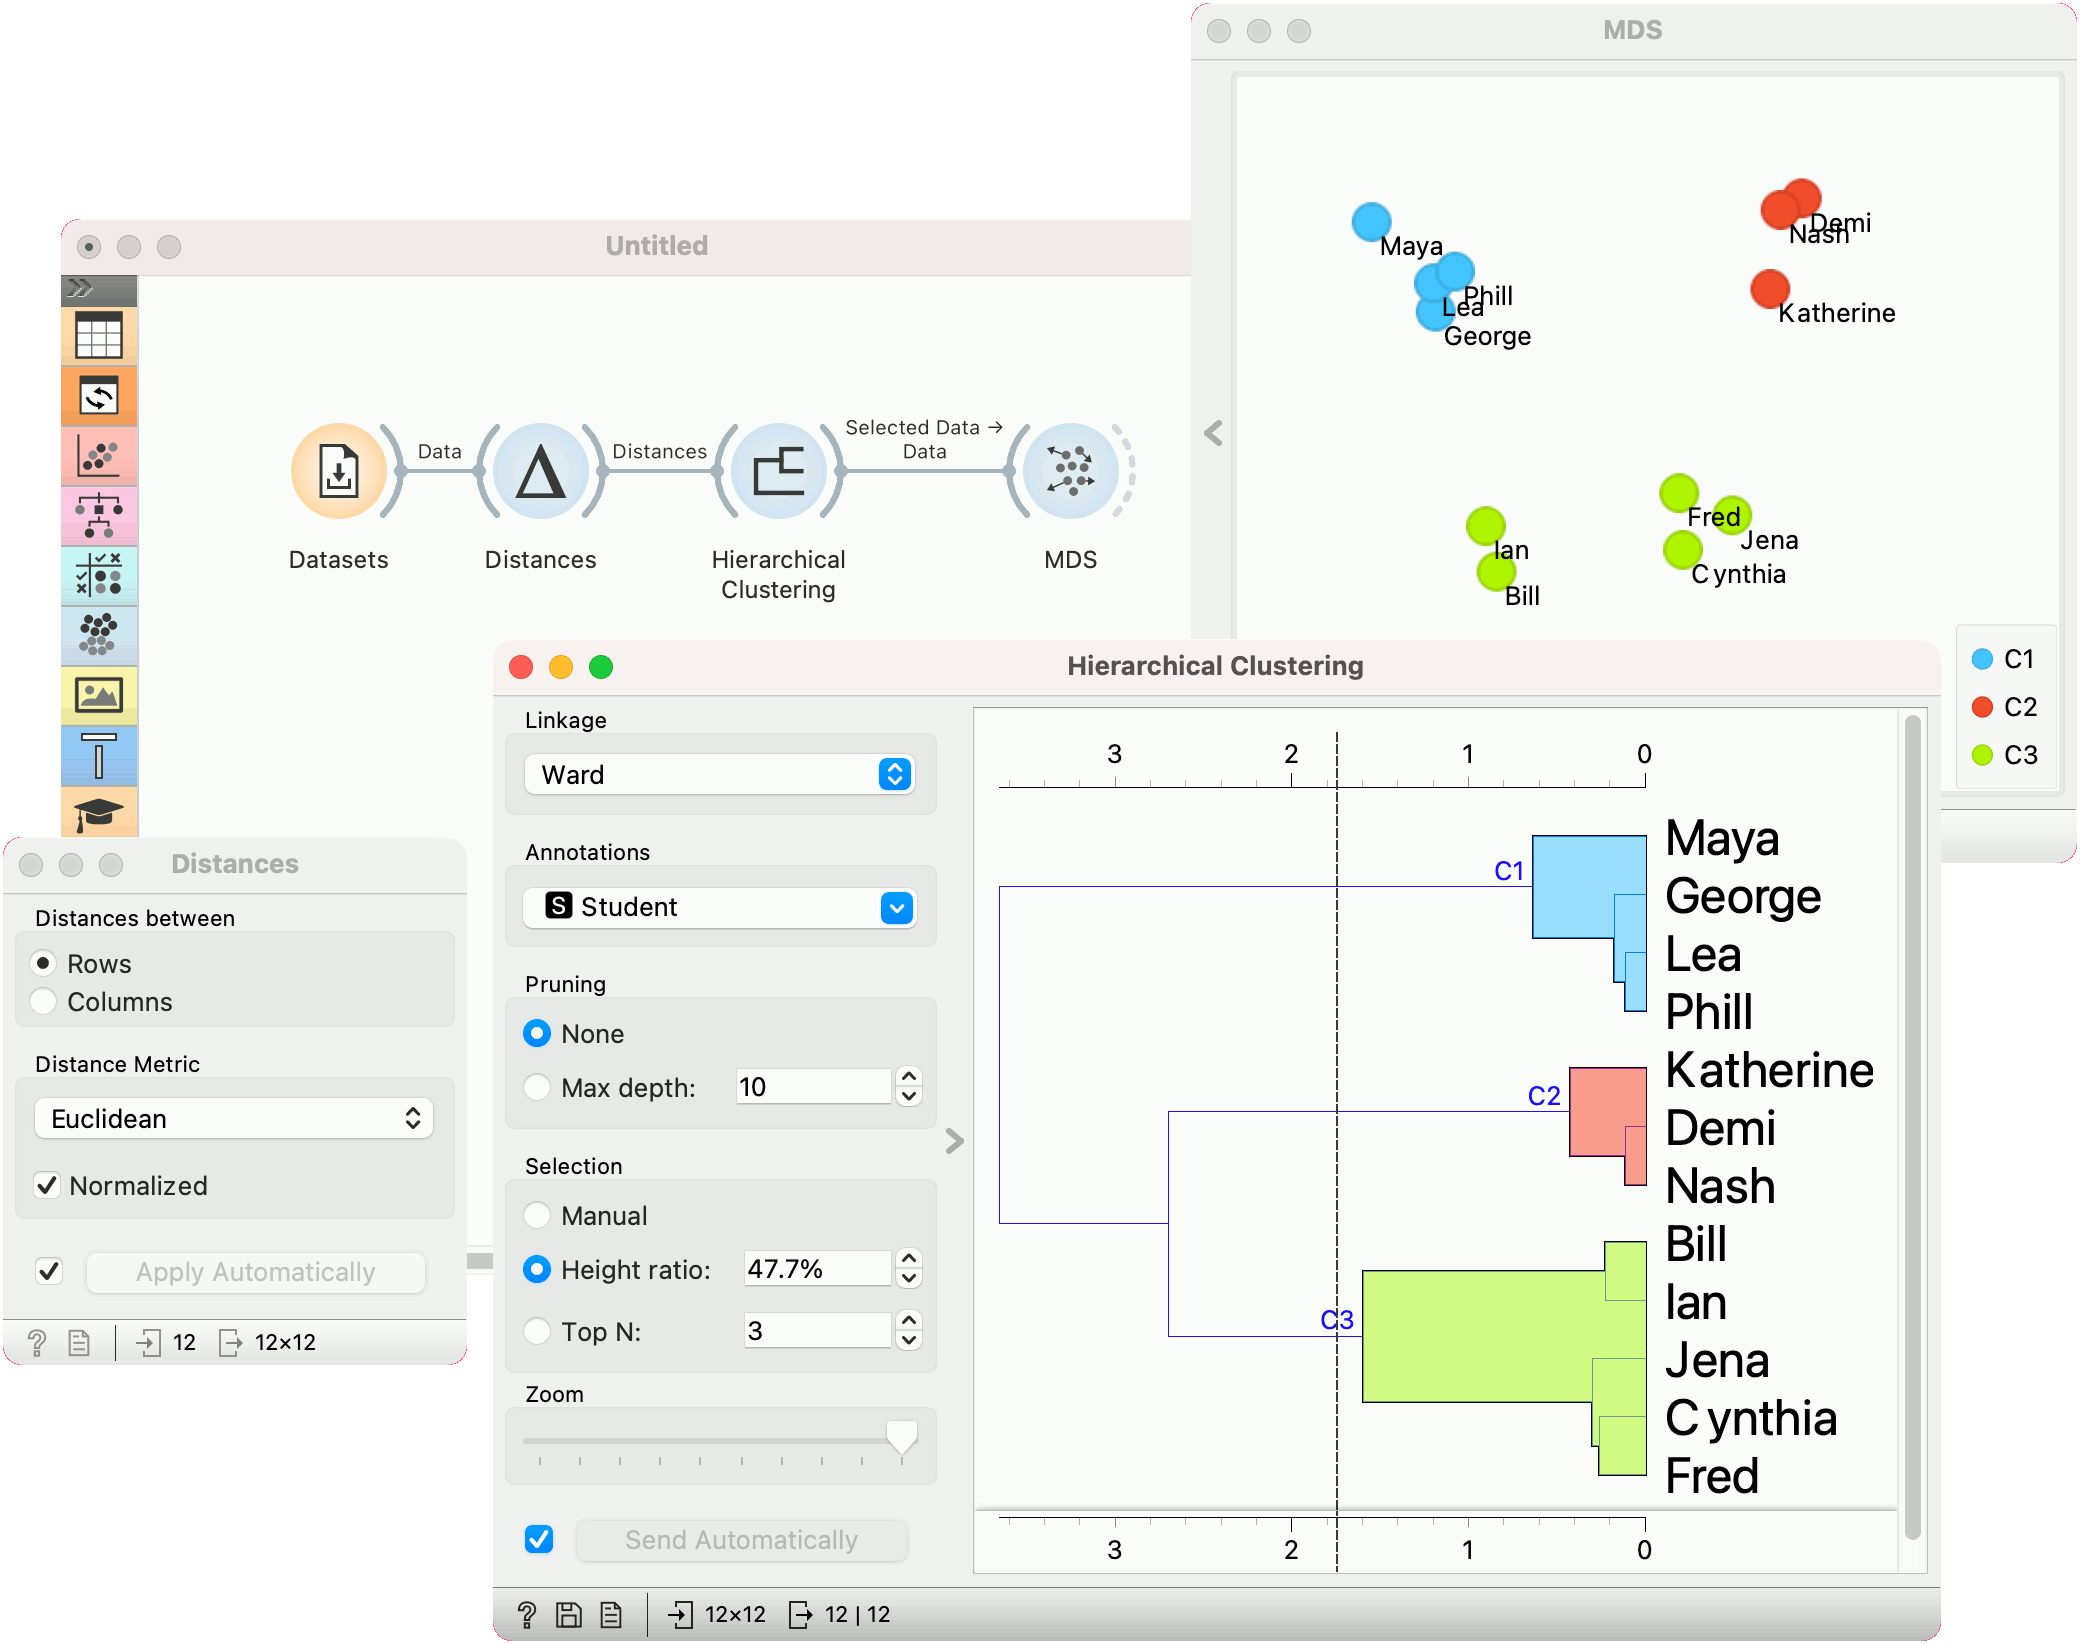
Task: Click the Zoom slider handle
Action: tap(902, 1437)
